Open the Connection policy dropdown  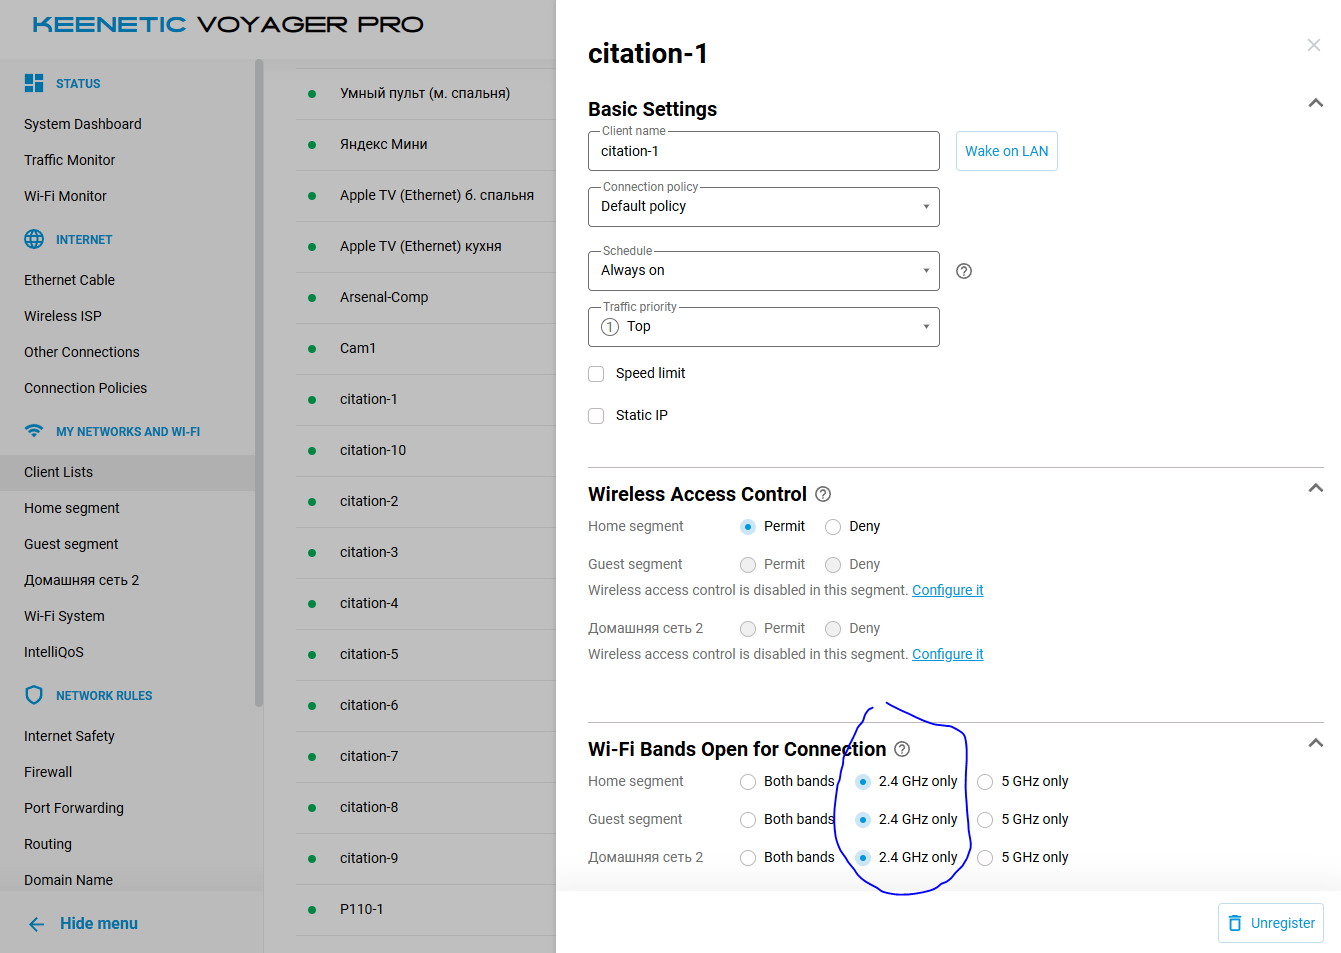click(x=764, y=207)
